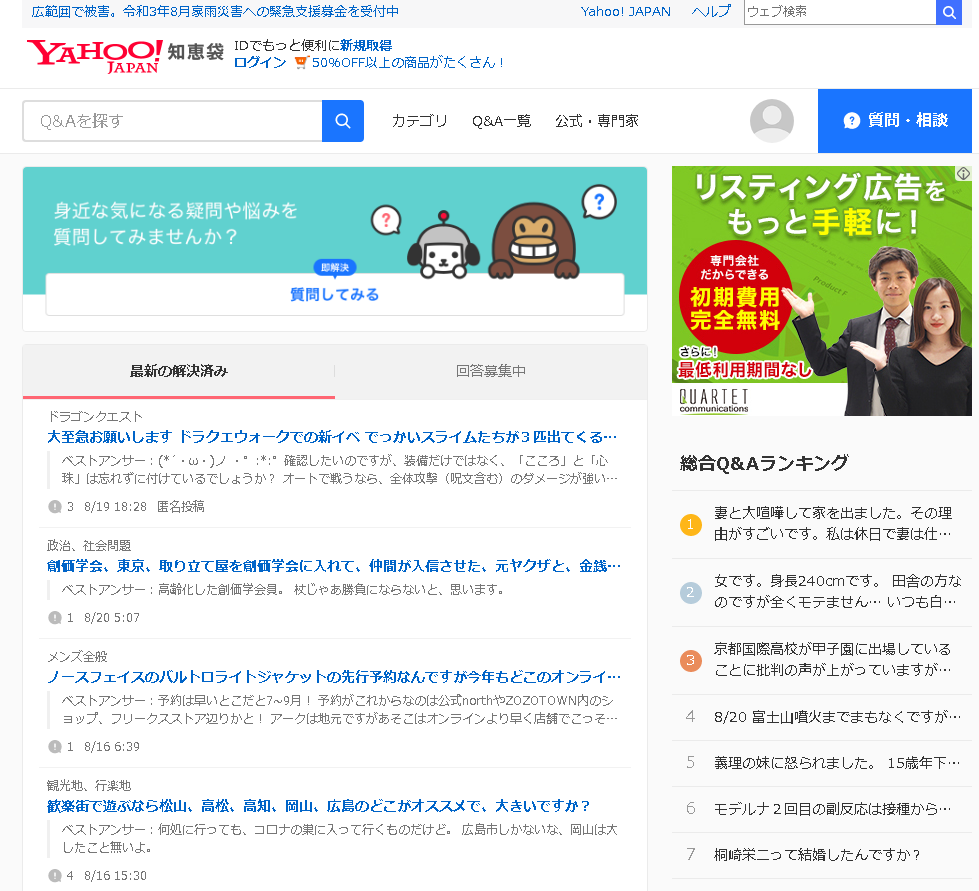The image size is (979, 891).
Task: Open the 創価学会 question title
Action: [x=334, y=566]
